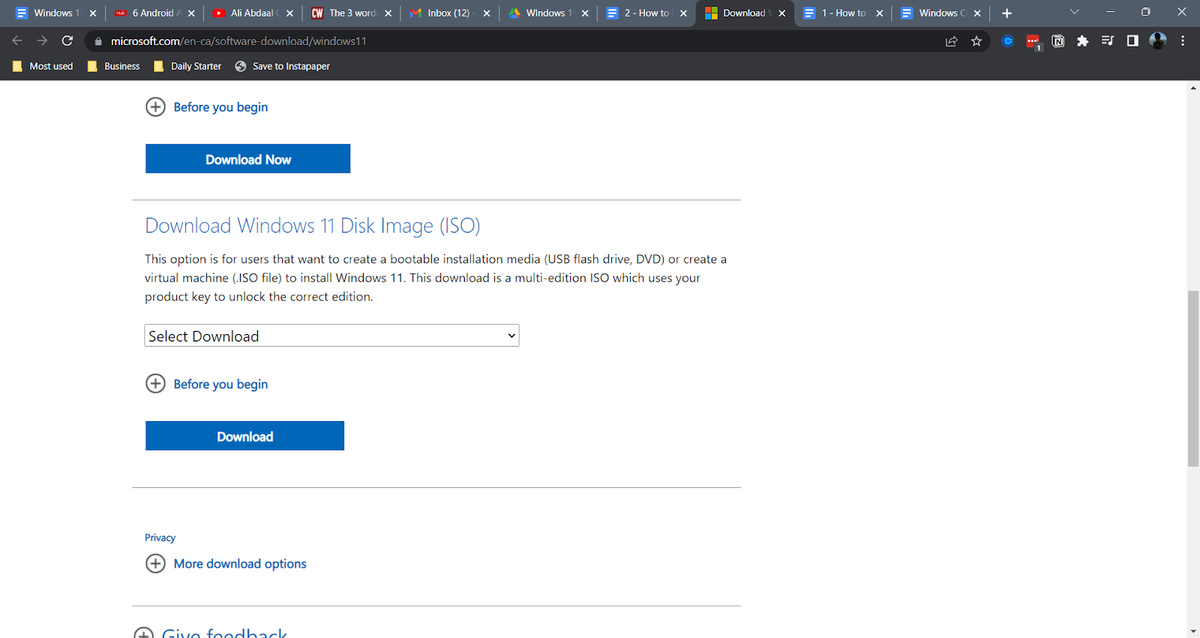The height and width of the screenshot is (638, 1200).
Task: Click the scrollbar up arrow
Action: click(x=1192, y=88)
